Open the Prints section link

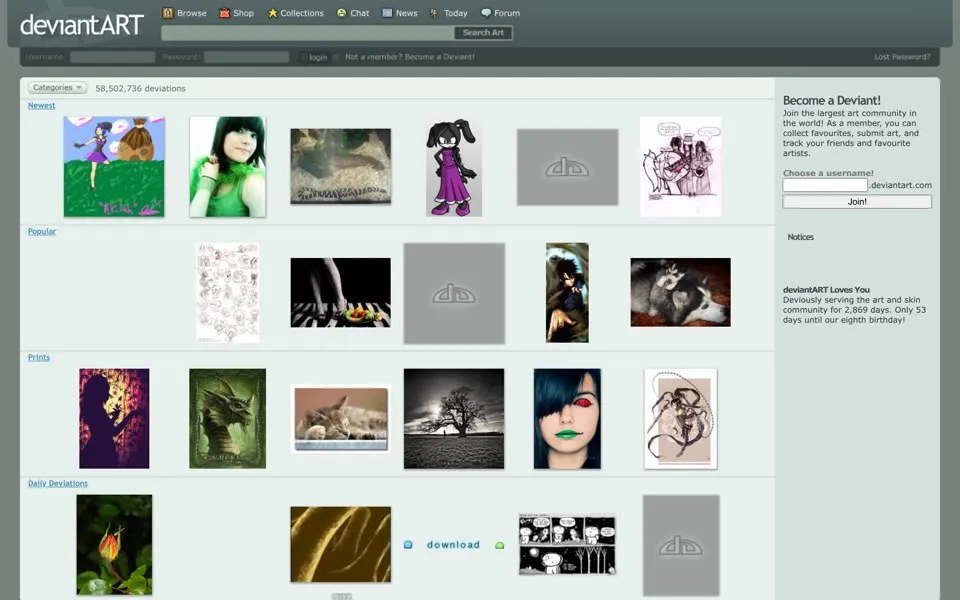pyautogui.click(x=39, y=358)
